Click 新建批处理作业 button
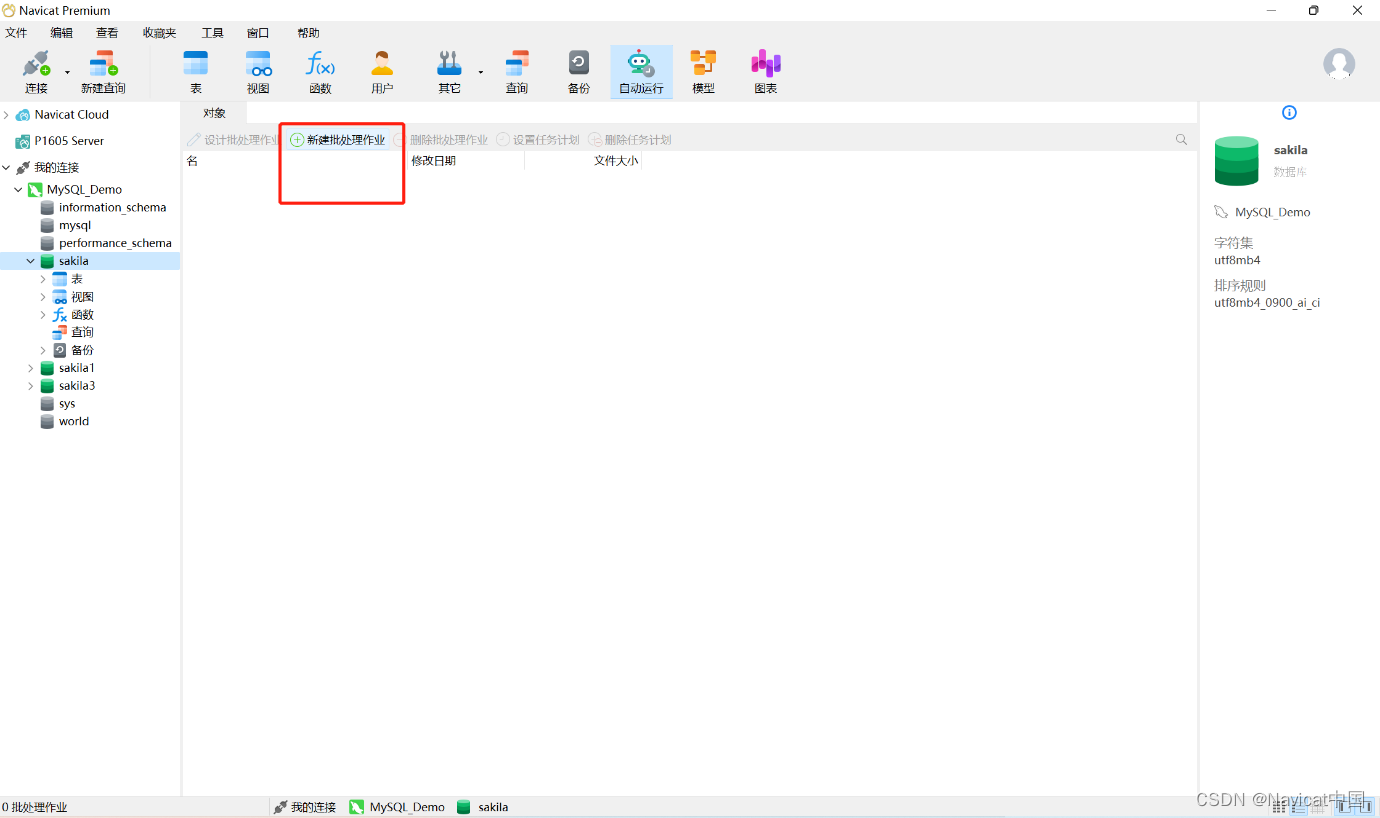 [338, 140]
